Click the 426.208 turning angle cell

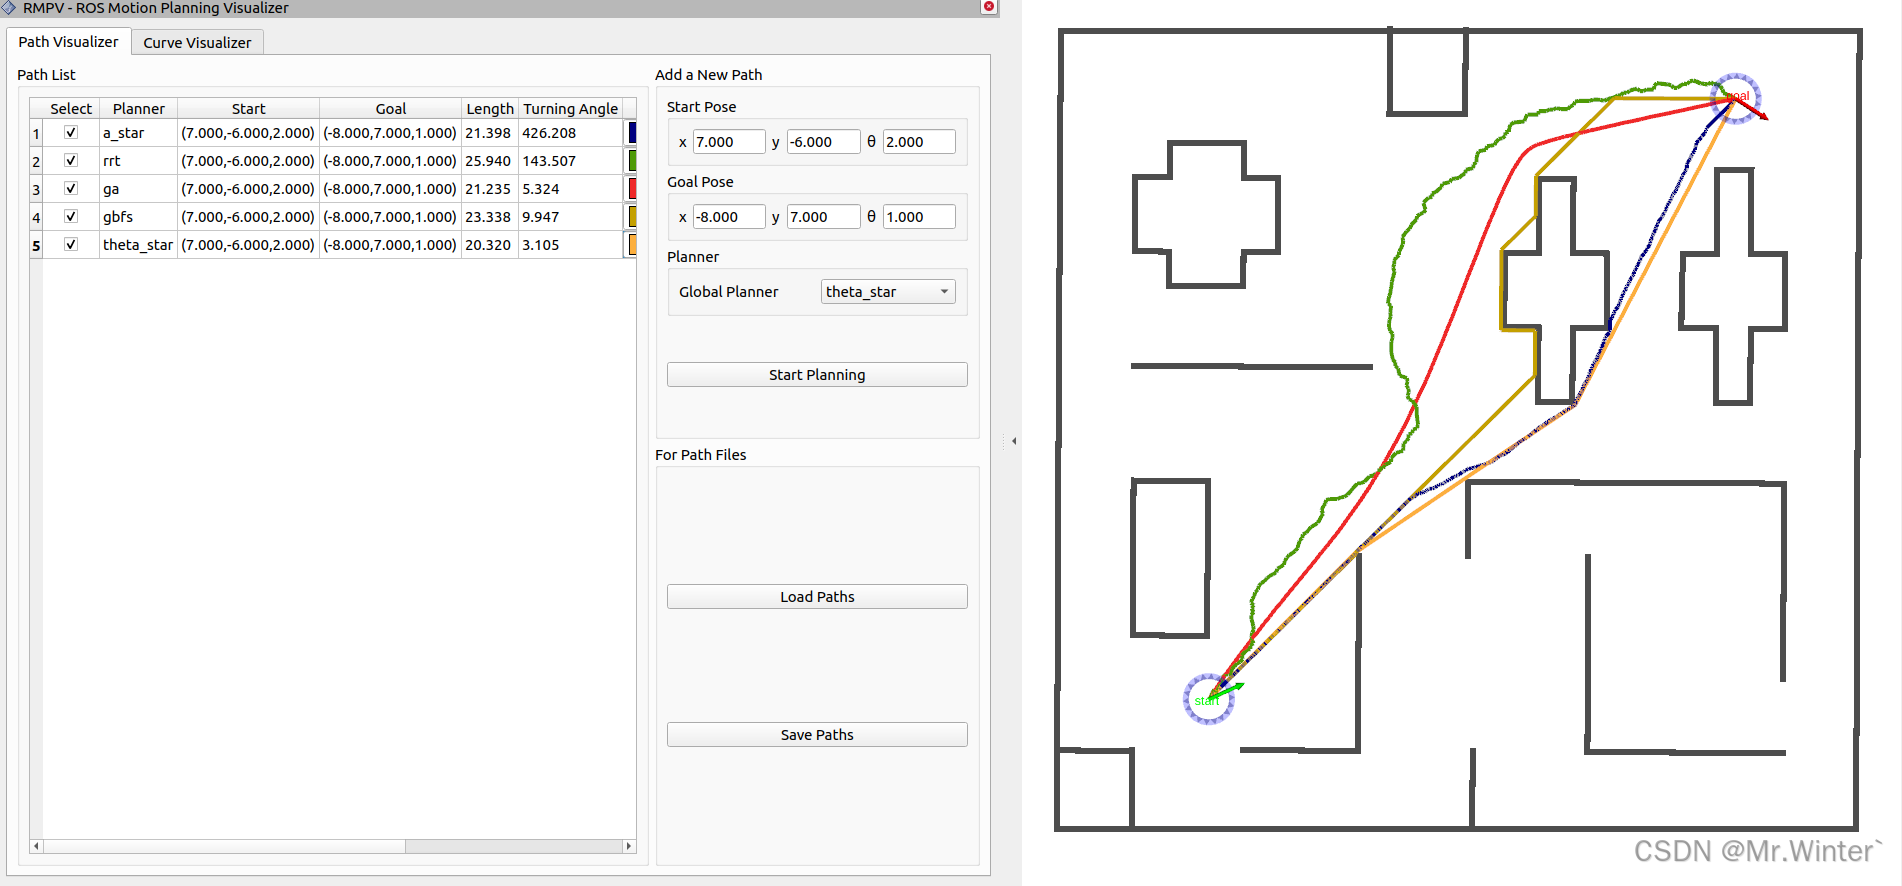click(570, 132)
